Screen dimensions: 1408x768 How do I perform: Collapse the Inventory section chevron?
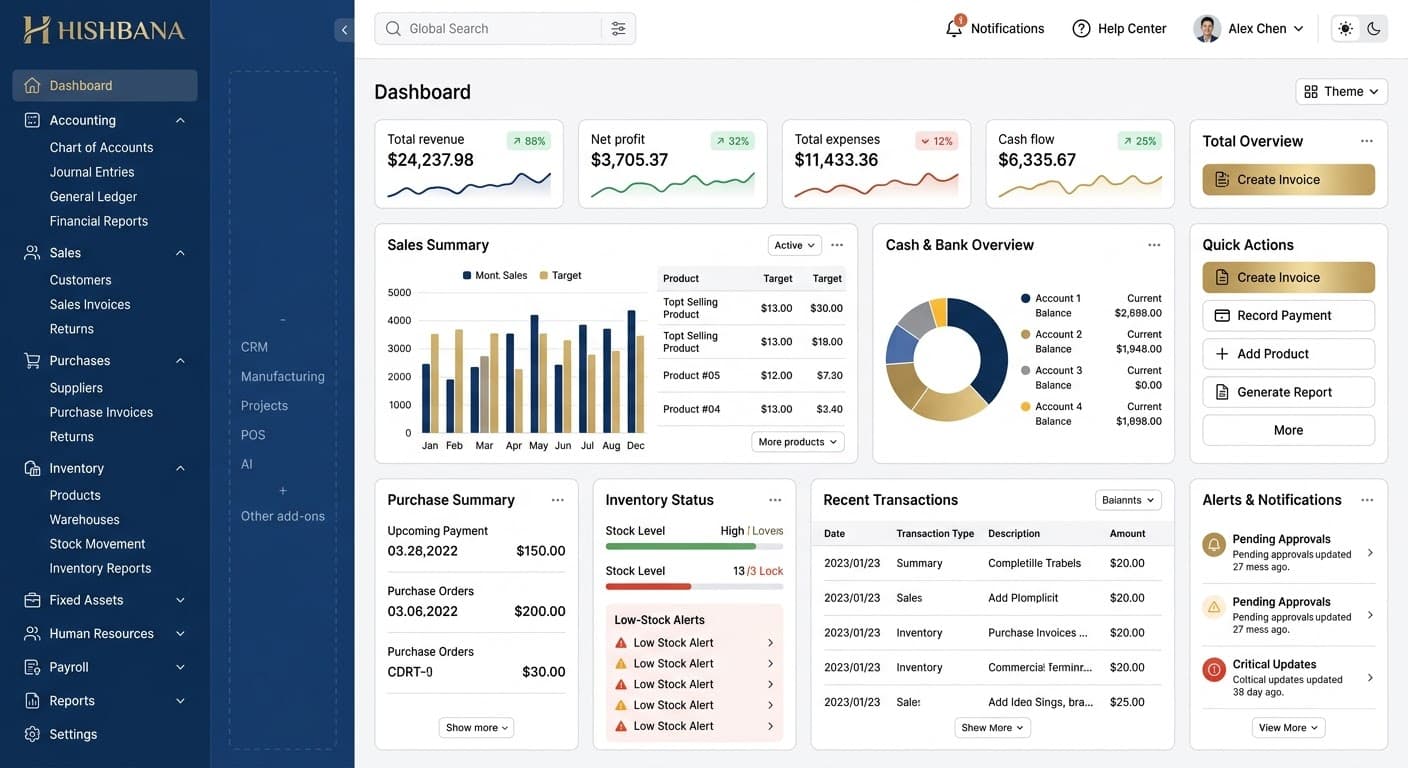click(180, 468)
